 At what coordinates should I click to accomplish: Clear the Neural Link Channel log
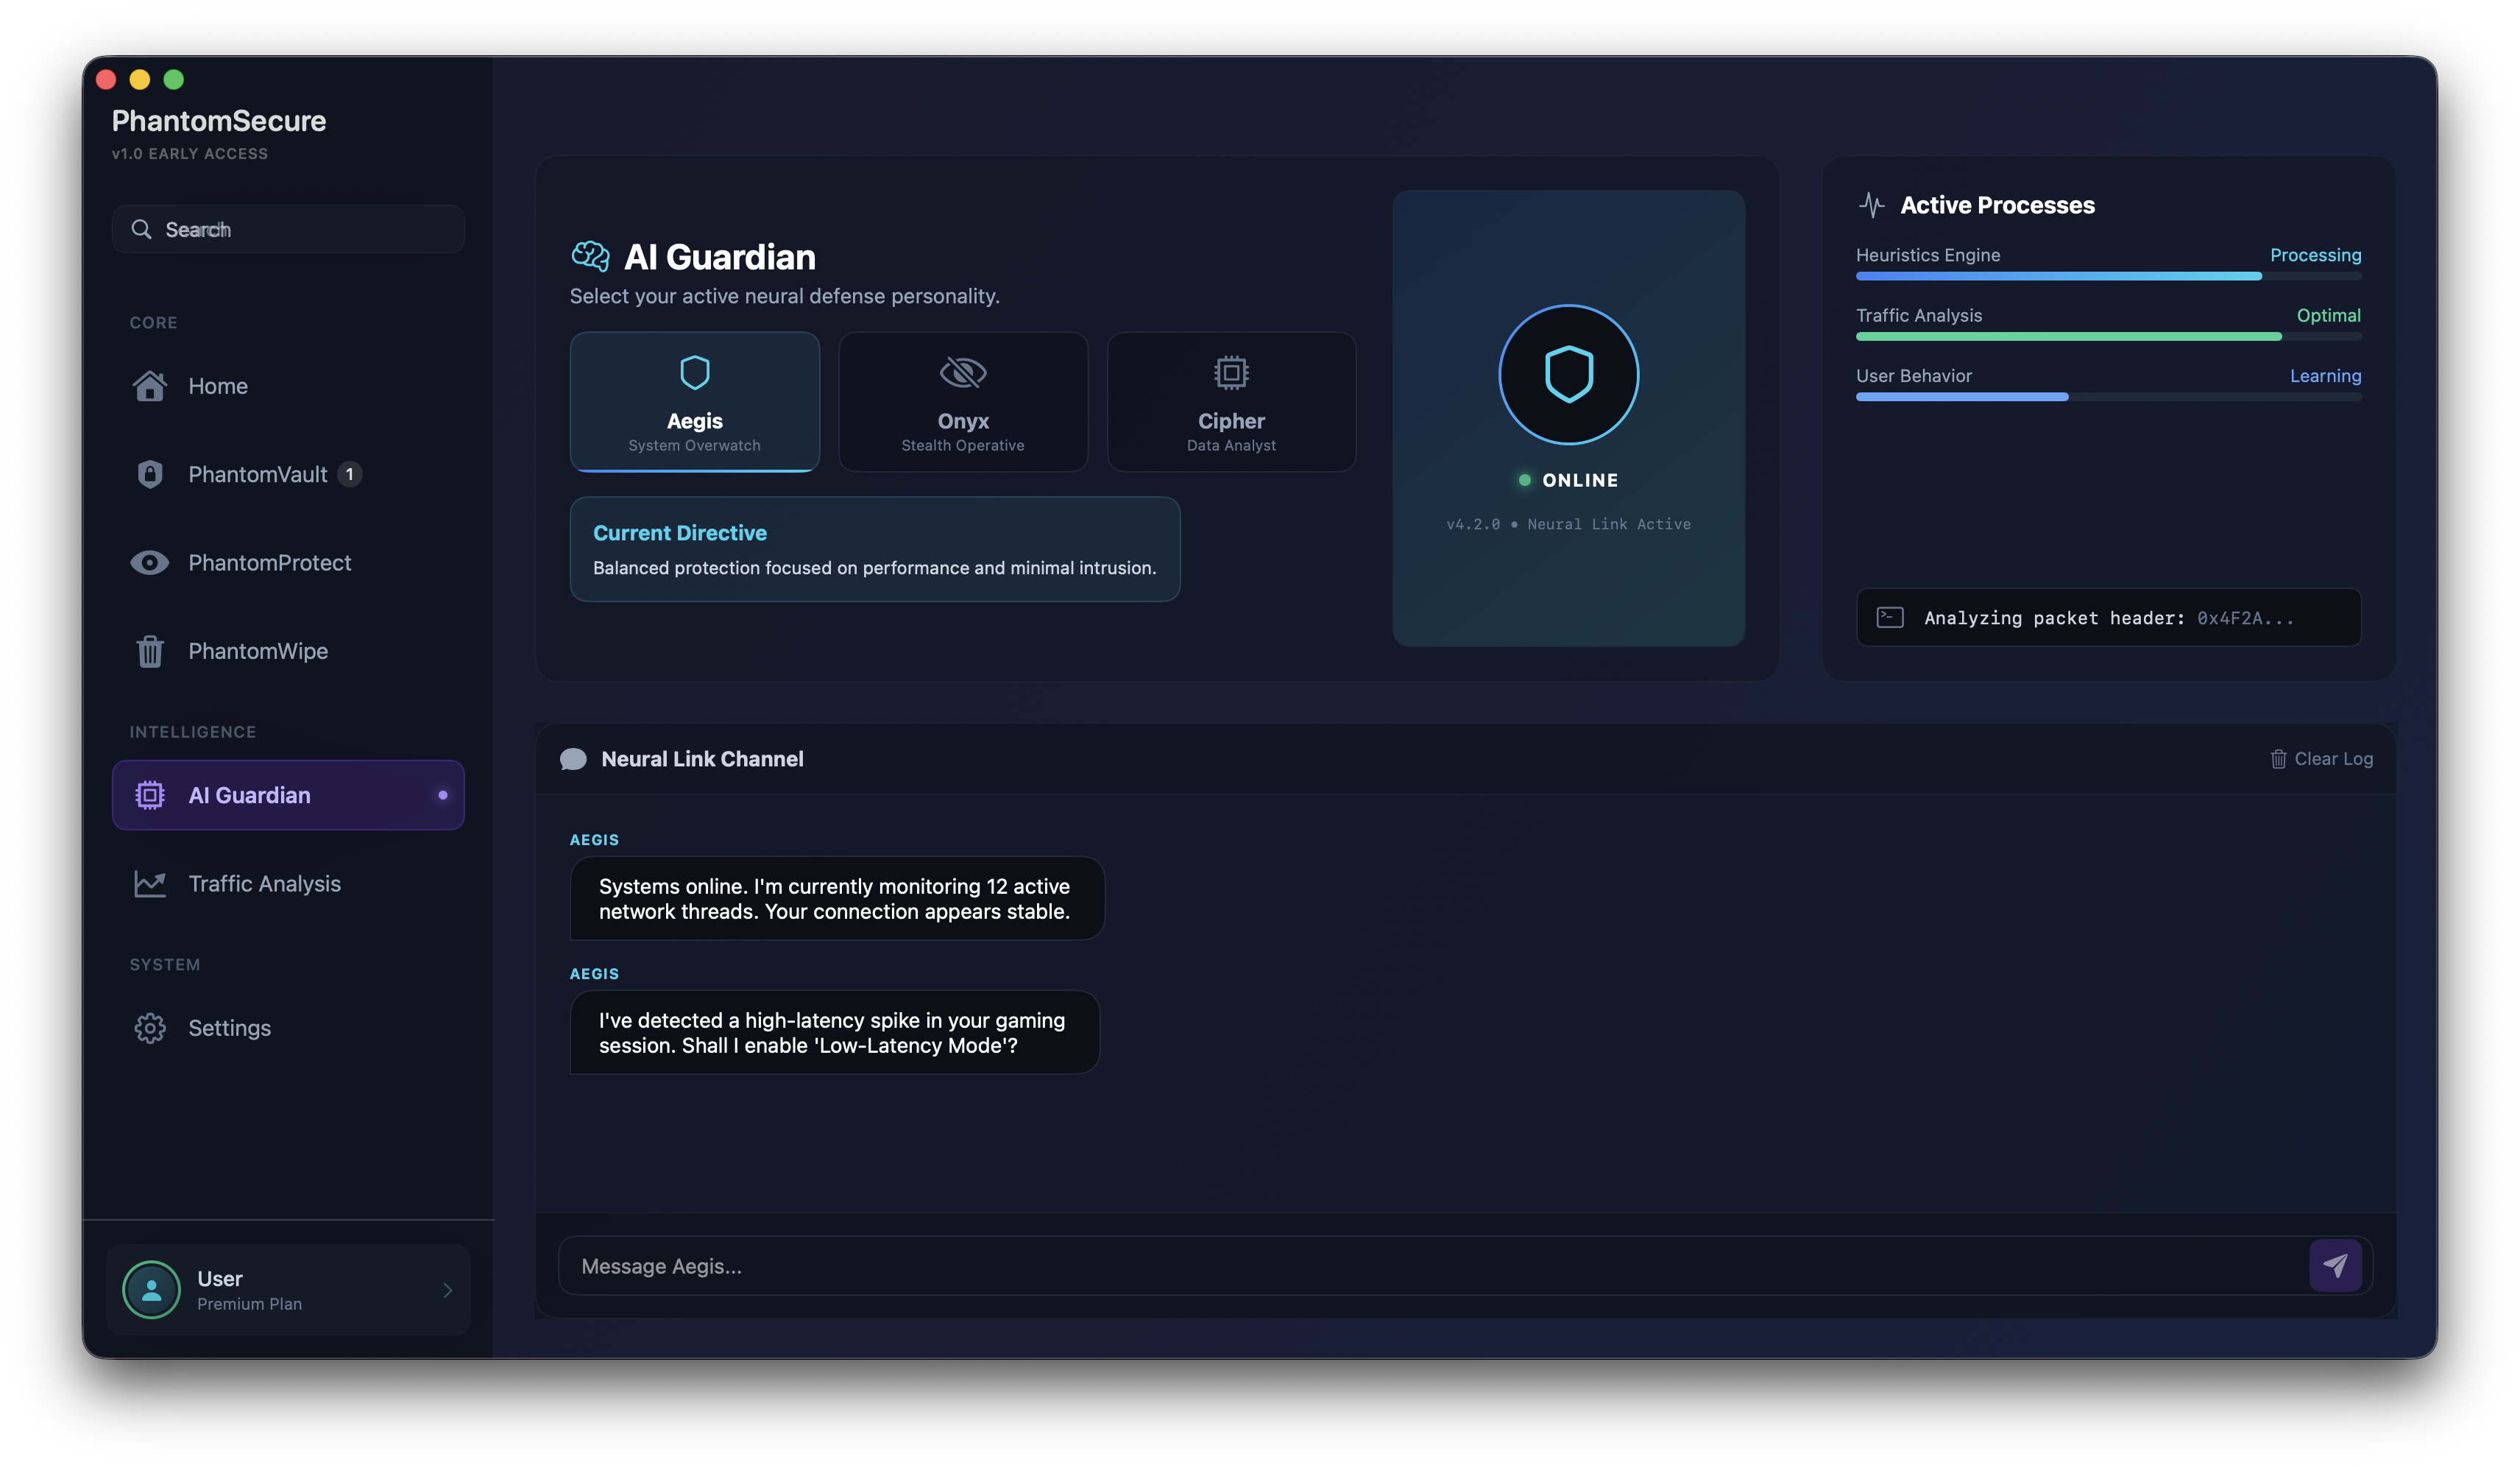2320,758
